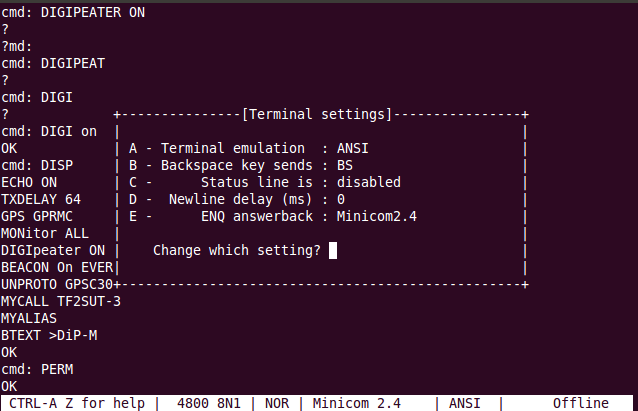Click the disabled status line value

(369, 182)
